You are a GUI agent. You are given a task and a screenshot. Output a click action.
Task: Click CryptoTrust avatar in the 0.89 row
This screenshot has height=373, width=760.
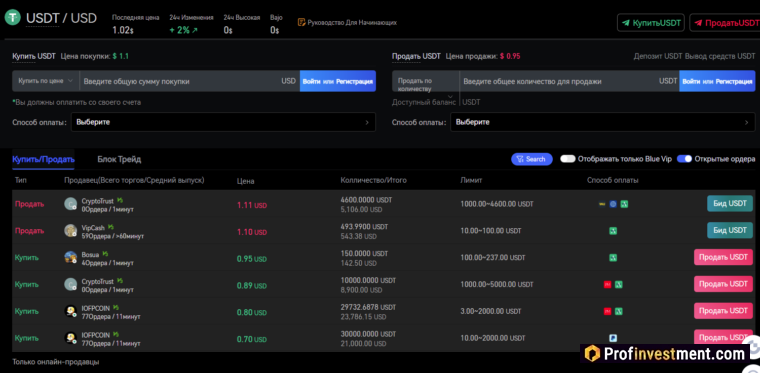pyautogui.click(x=71, y=284)
